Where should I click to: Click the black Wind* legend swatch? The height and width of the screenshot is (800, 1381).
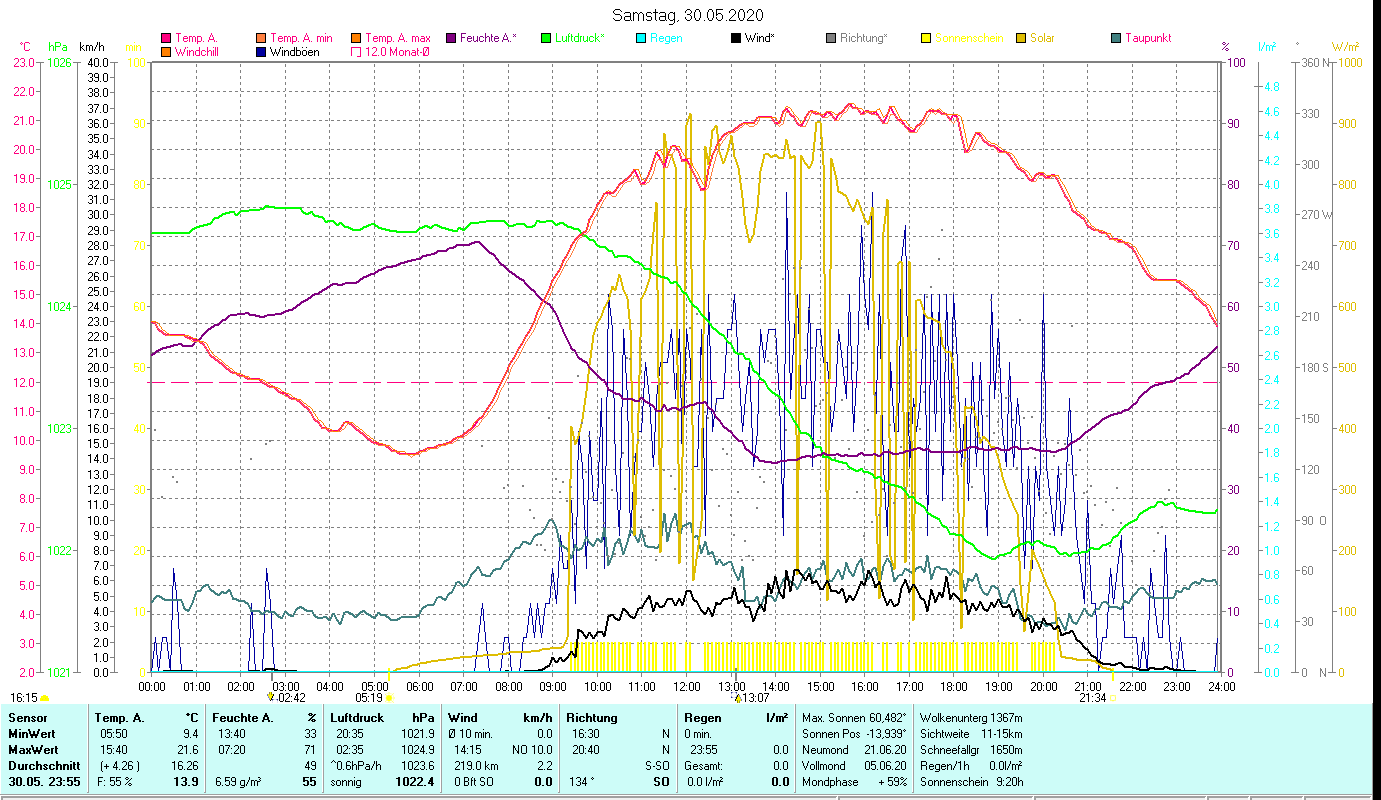(735, 39)
